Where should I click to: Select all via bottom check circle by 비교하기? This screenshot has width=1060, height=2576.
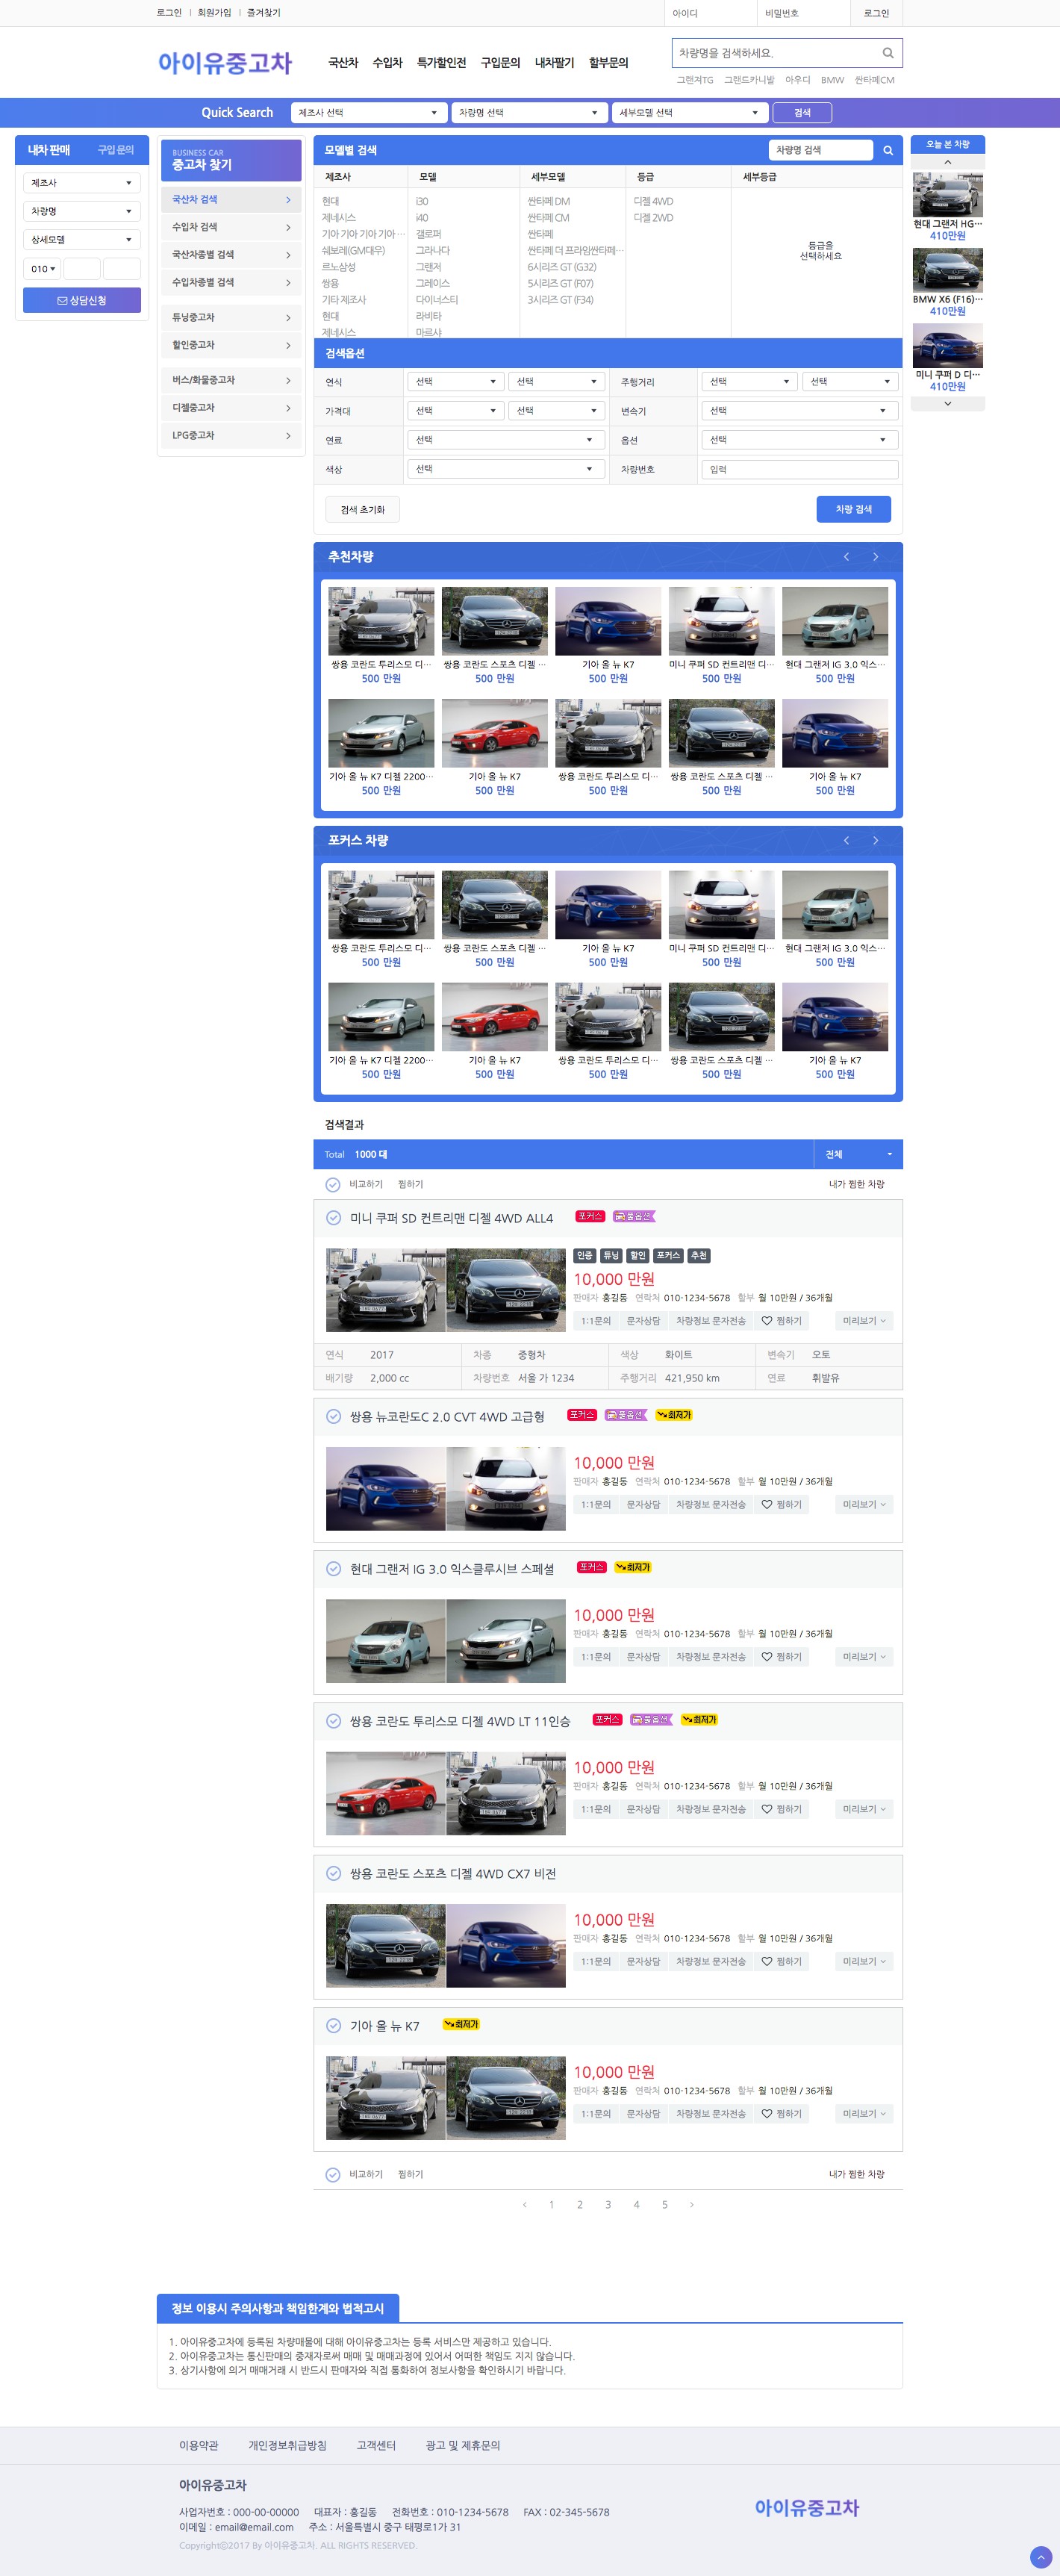(333, 2174)
